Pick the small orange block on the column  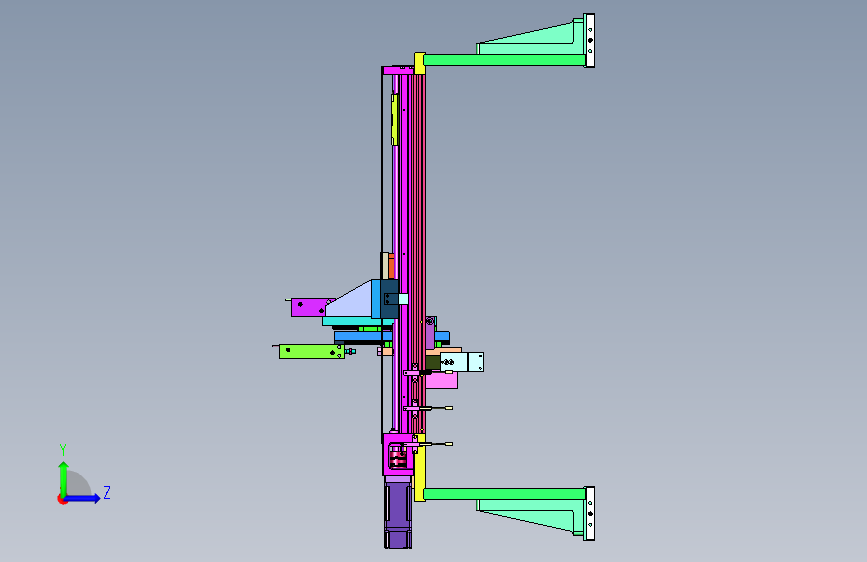tap(391, 266)
